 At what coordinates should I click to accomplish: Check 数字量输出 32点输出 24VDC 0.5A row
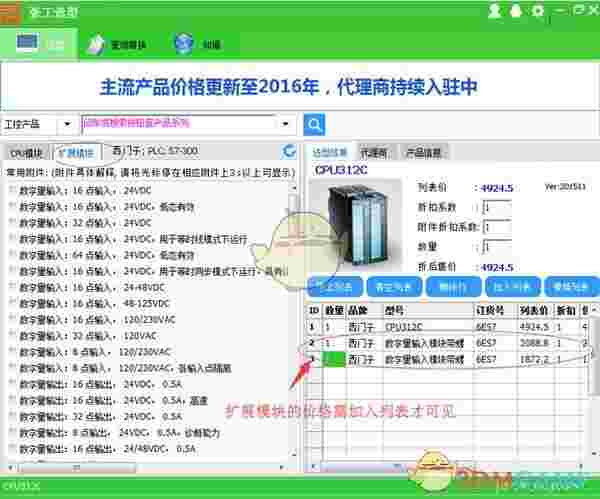point(13,416)
